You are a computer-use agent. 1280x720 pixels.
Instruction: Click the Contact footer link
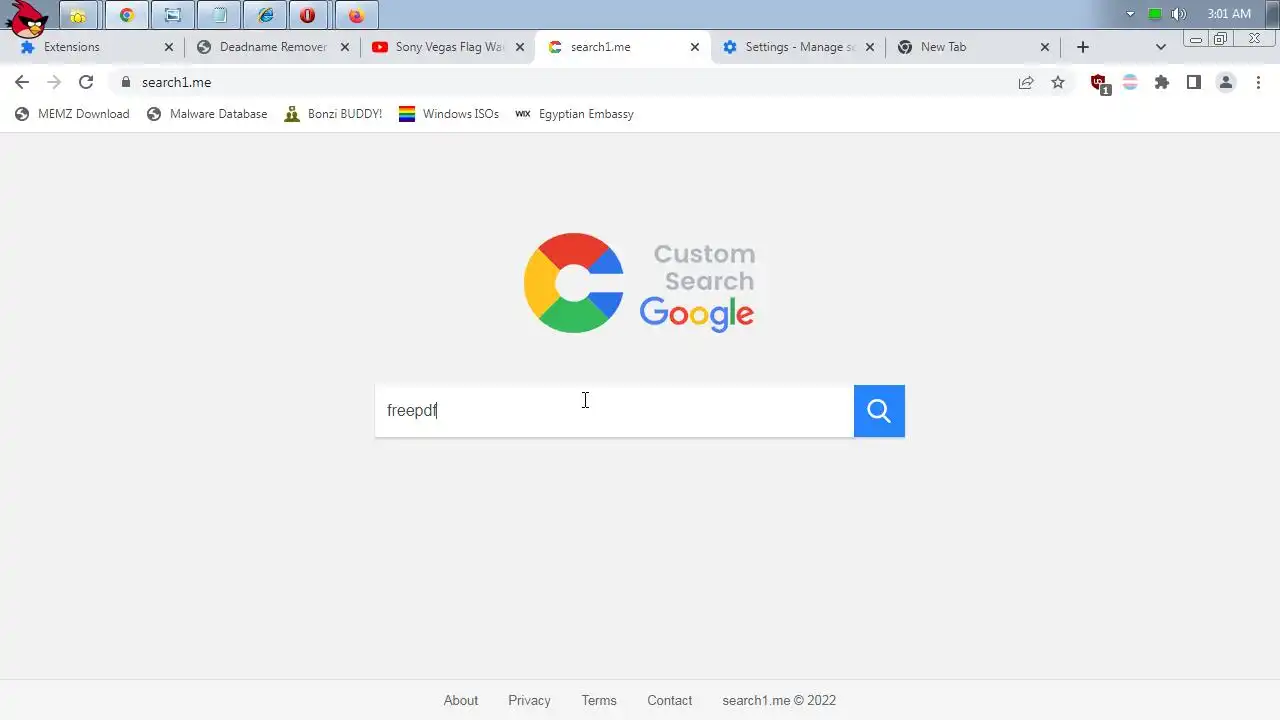coord(670,701)
